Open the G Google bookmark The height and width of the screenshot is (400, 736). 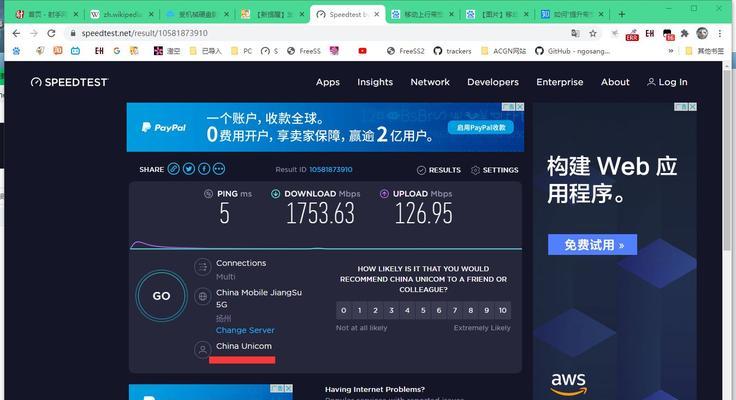(116, 51)
